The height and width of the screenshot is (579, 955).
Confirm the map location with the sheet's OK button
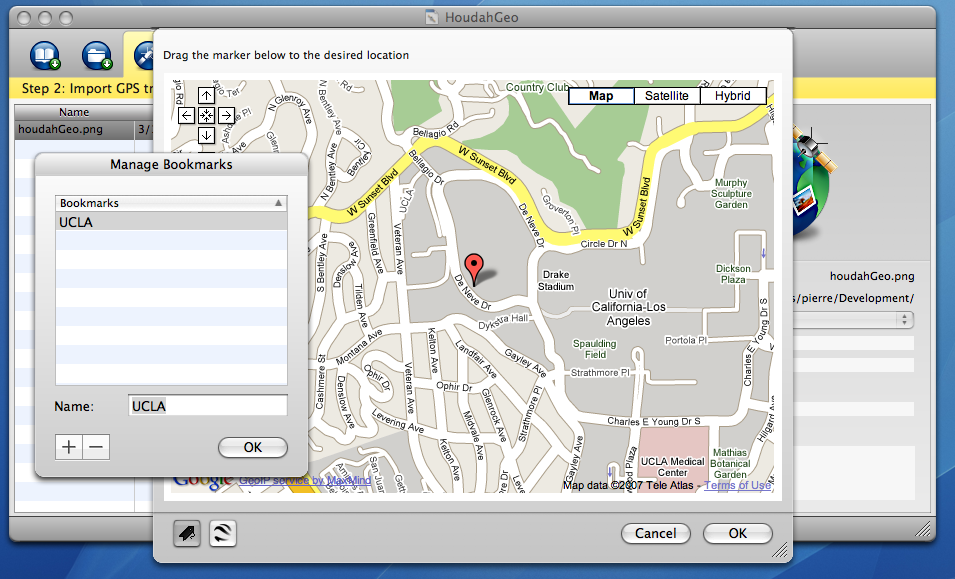[738, 533]
